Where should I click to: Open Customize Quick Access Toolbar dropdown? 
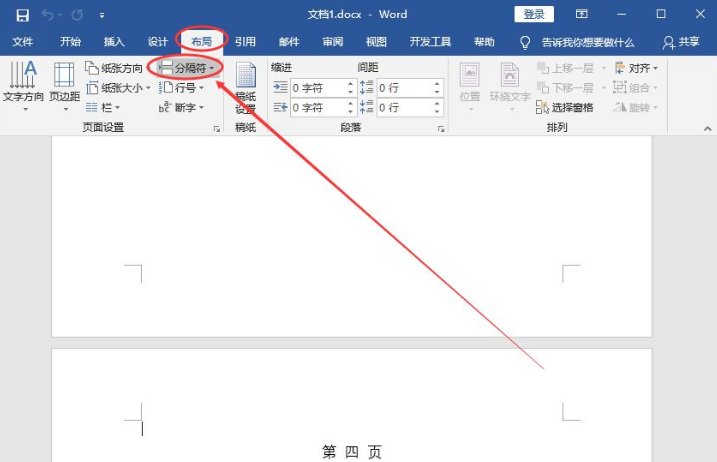[102, 16]
